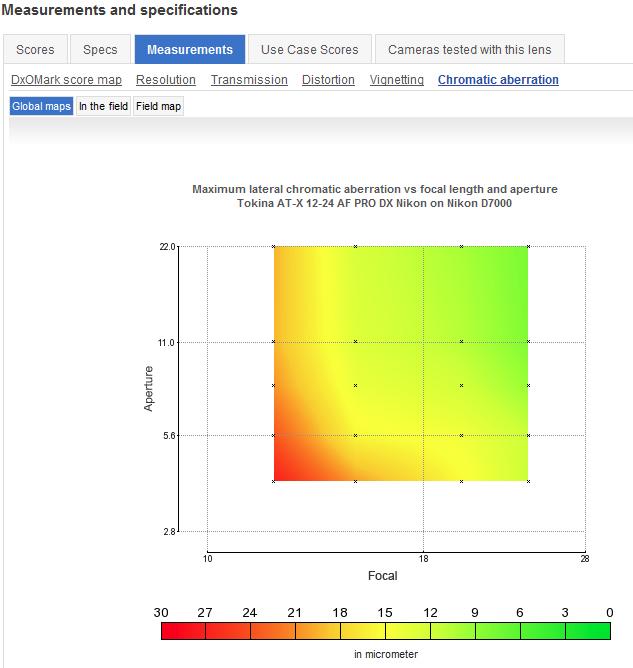The width and height of the screenshot is (633, 668).
Task: Click the 5.6 aperture axis value
Action: click(x=169, y=435)
